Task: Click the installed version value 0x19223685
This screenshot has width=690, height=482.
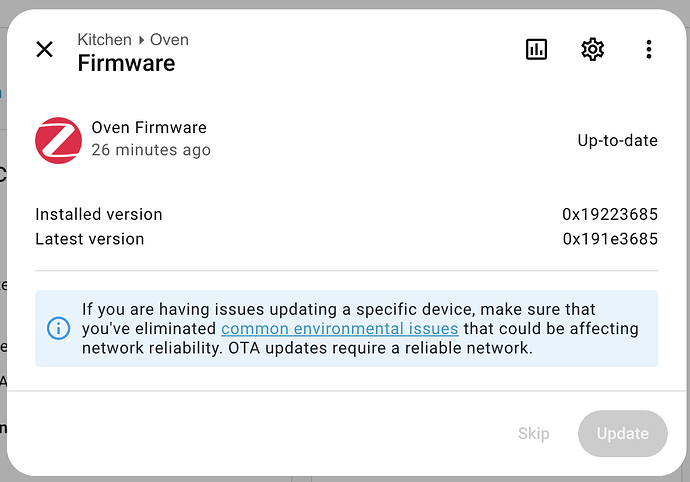Action: pyautogui.click(x=610, y=214)
